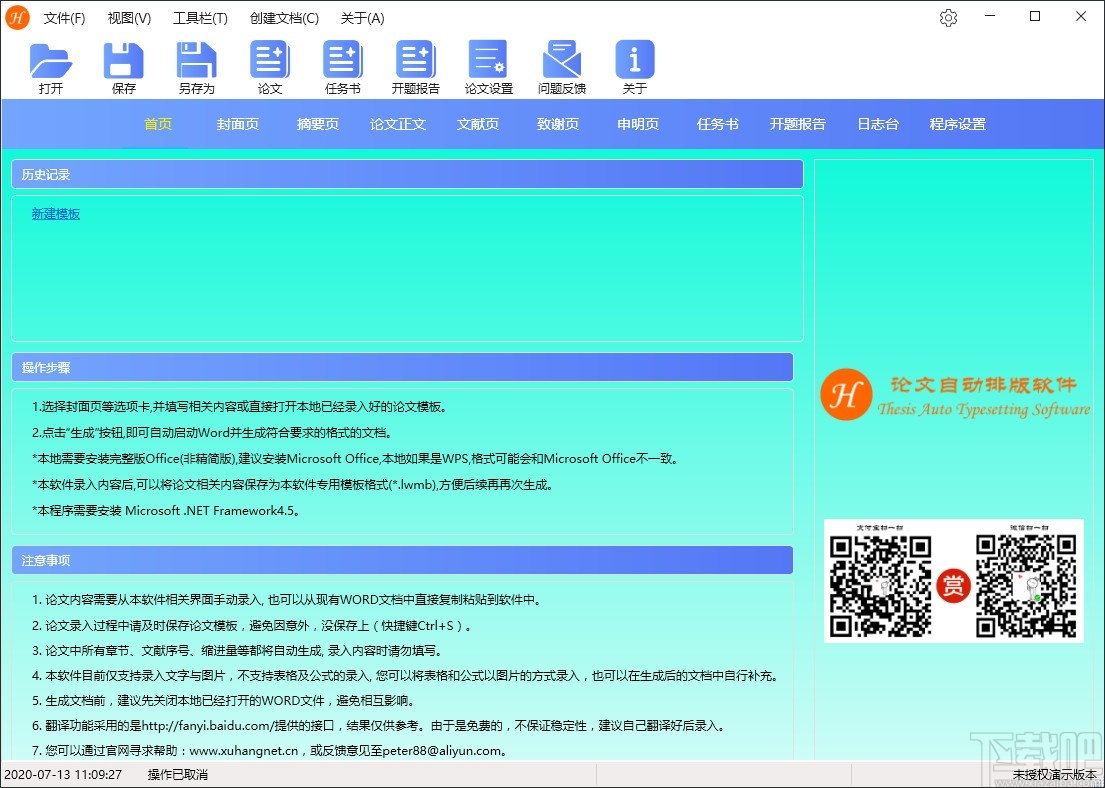Click the 程序设置 tab
This screenshot has width=1105, height=788.
[x=957, y=124]
